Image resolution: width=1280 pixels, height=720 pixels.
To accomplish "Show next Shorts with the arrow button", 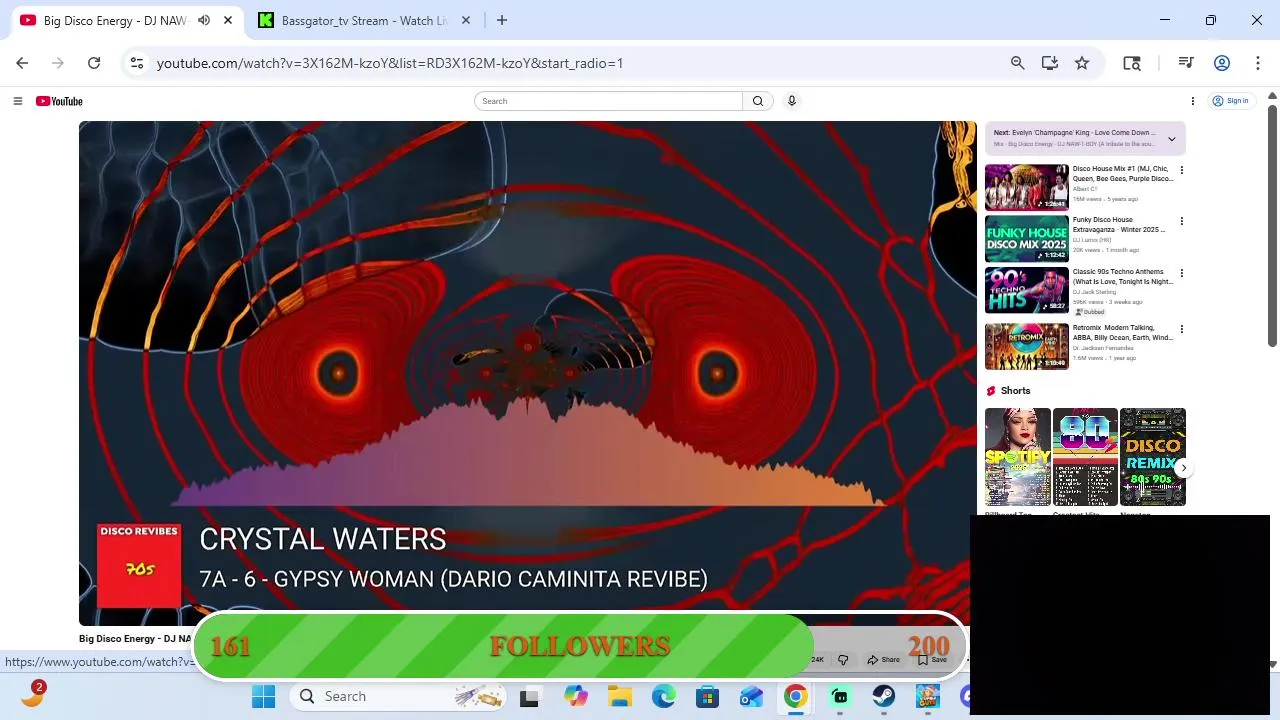I will (x=1183, y=468).
